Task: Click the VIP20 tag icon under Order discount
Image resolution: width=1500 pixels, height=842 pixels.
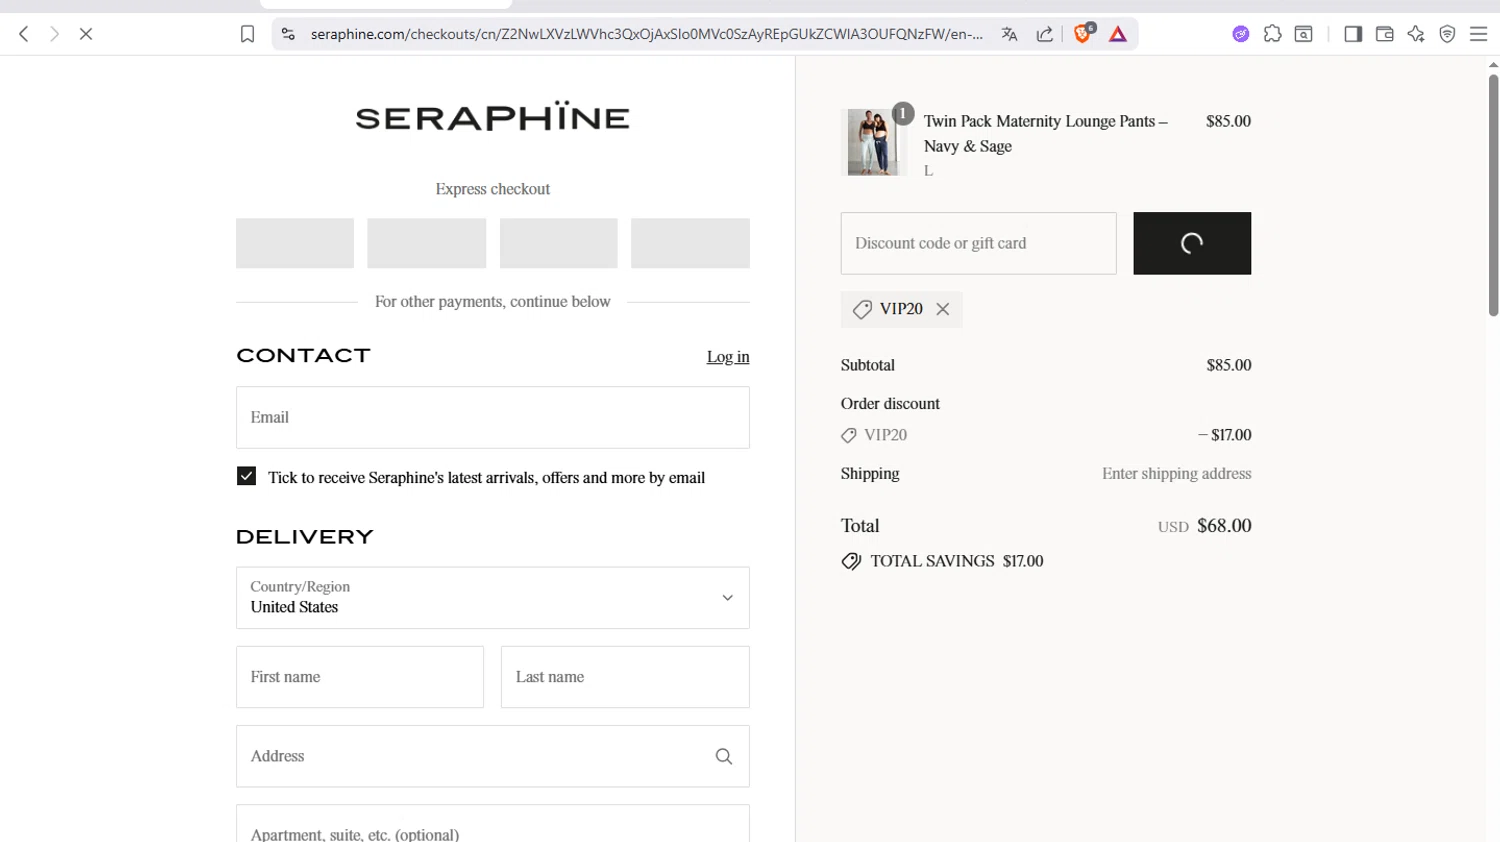Action: [x=849, y=435]
